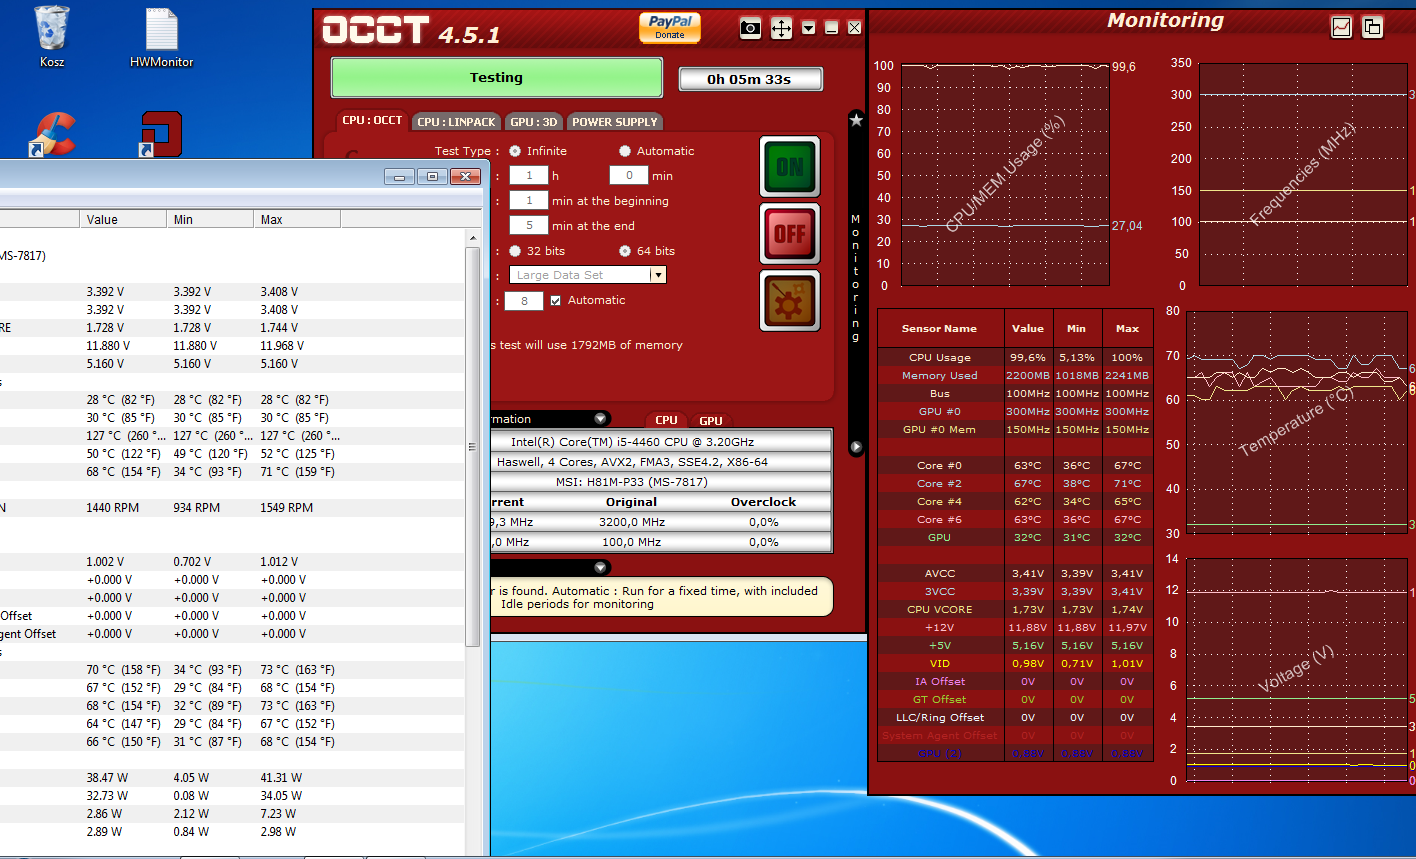Select the CPU information tab
Viewport: 1416px width, 859px height.
click(x=666, y=421)
